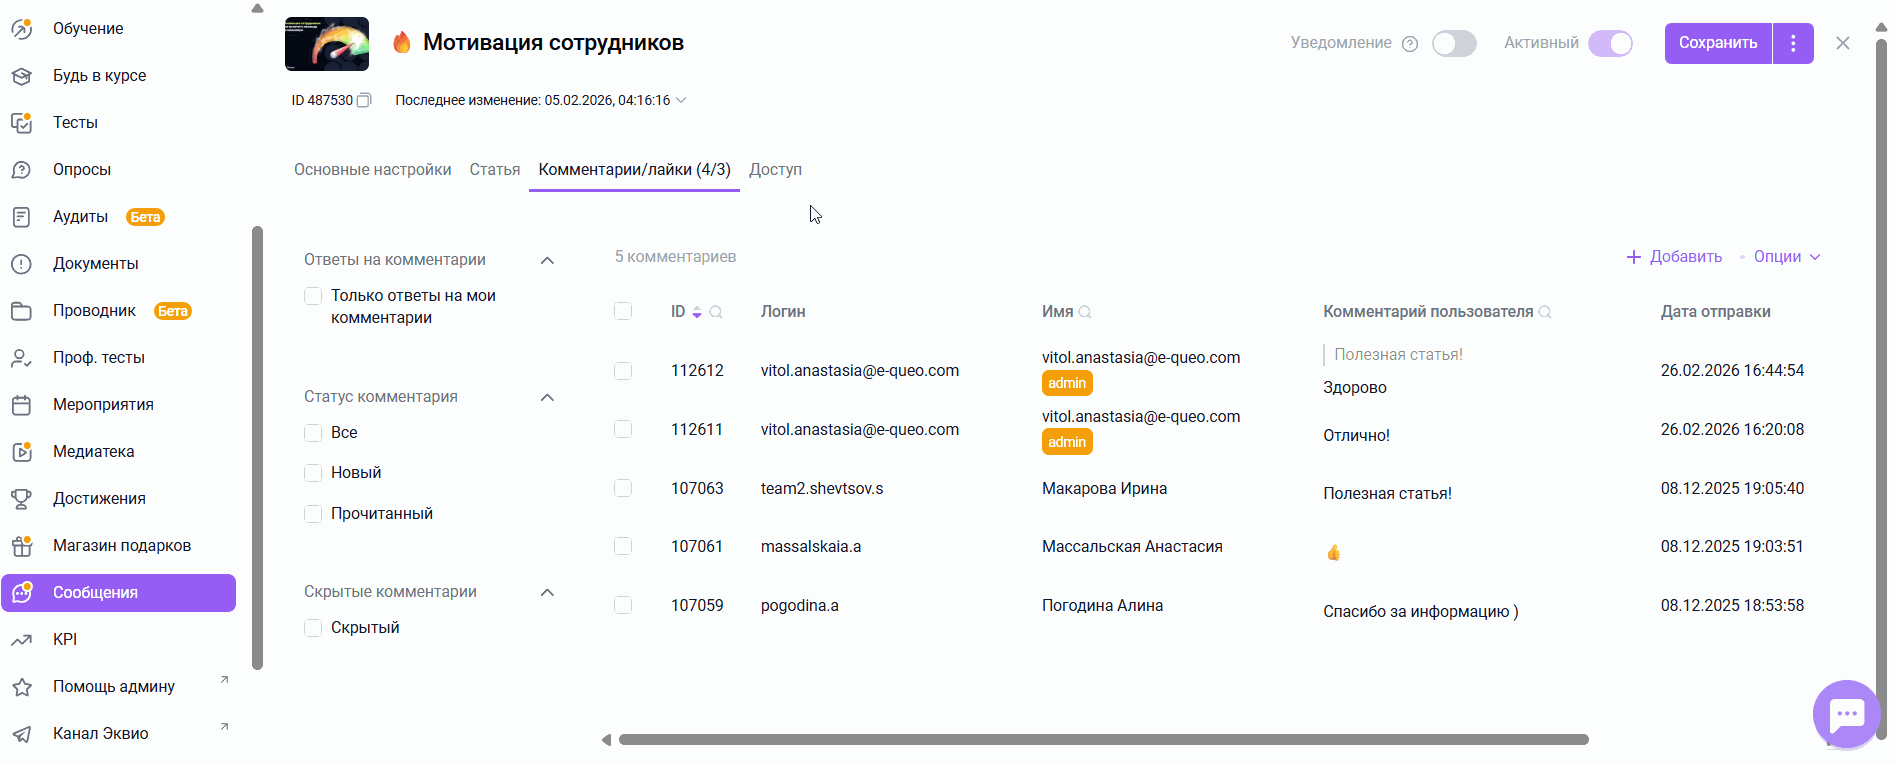Screen dimensions: 1897x764
Task: Click the search icon next to Имя header
Action: (x=1085, y=312)
